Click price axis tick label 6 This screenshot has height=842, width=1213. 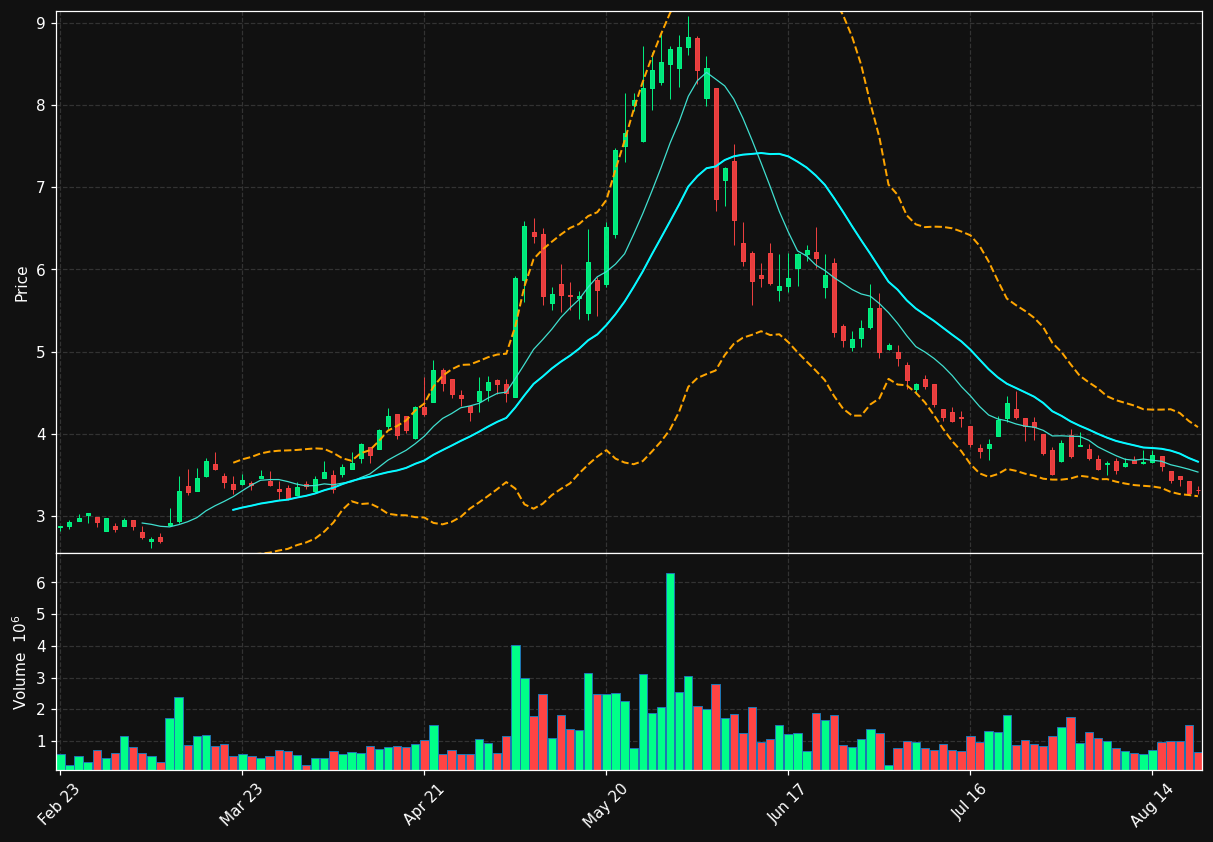(42, 270)
